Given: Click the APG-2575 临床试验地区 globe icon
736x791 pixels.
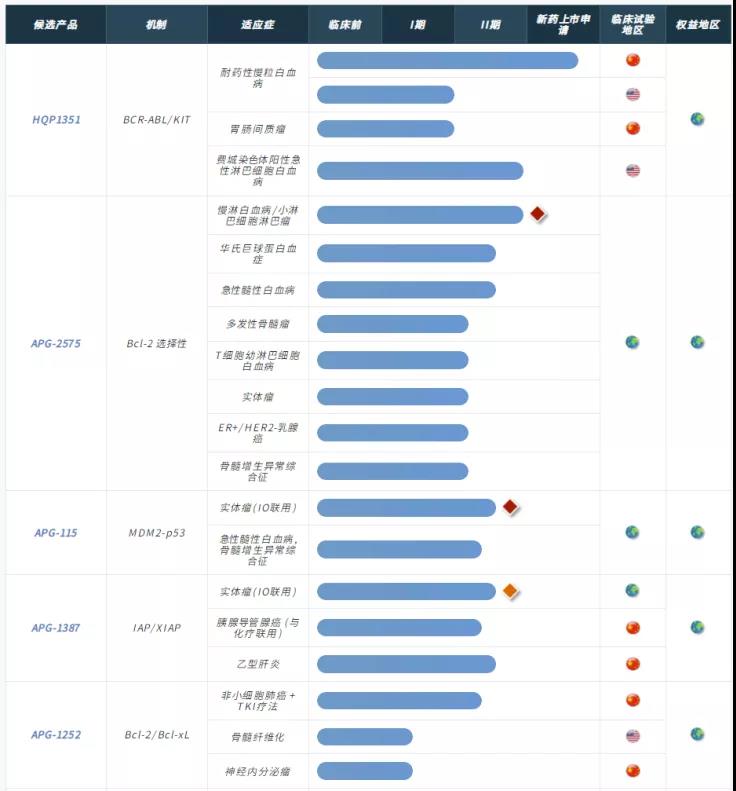Looking at the screenshot, I should (x=632, y=342).
